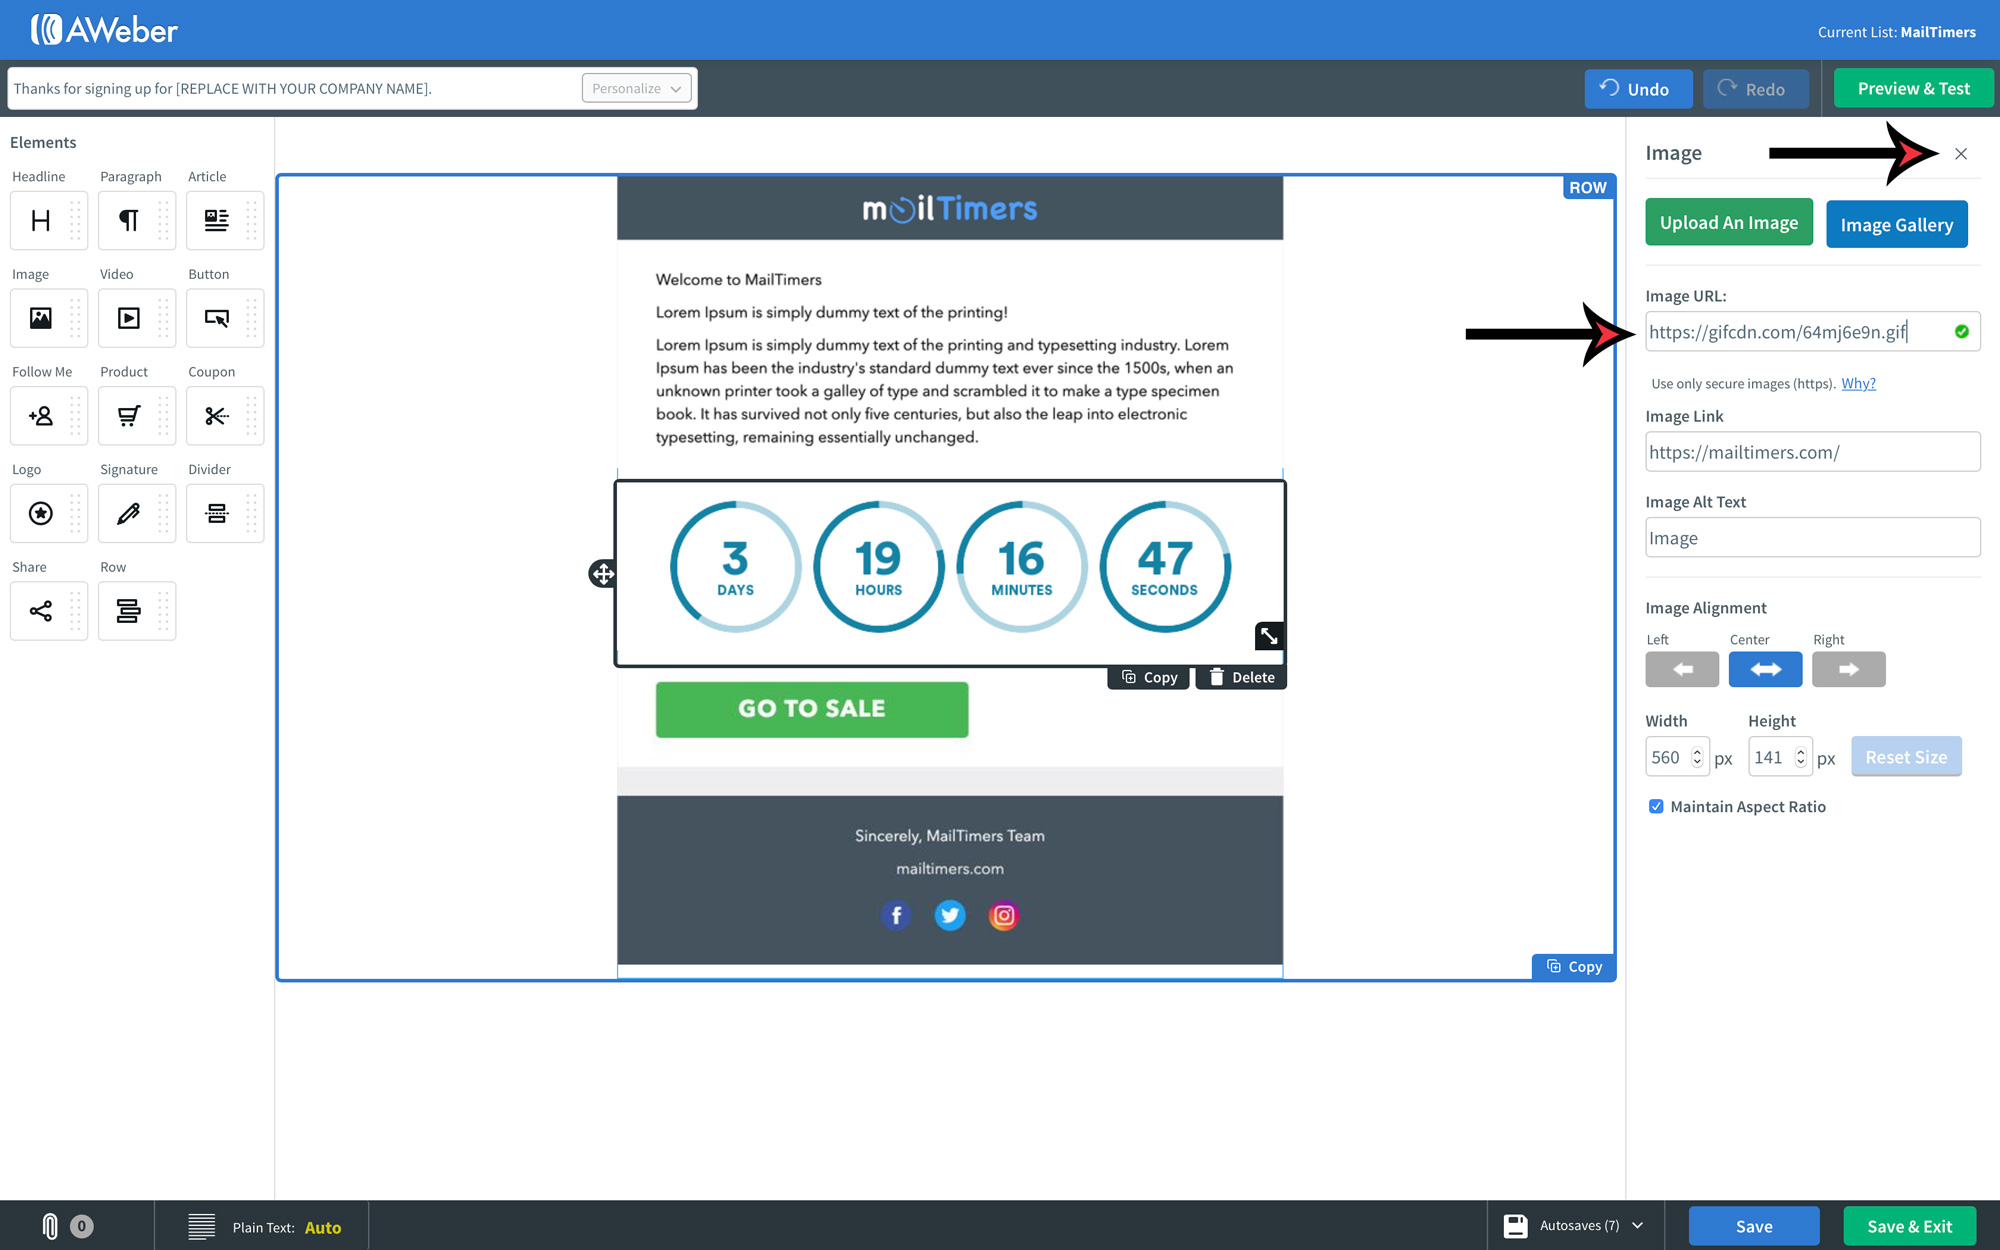Open the Why? secure images link
The image size is (2000, 1250).
pos(1858,383)
